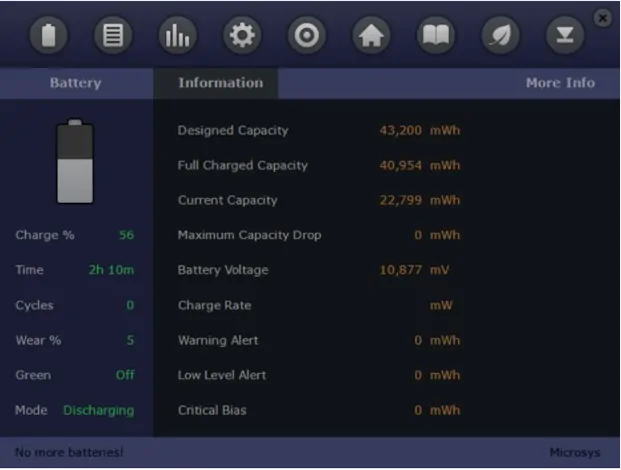The height and width of the screenshot is (470, 621).
Task: Click the battery icon in the toolbar
Action: (x=48, y=36)
